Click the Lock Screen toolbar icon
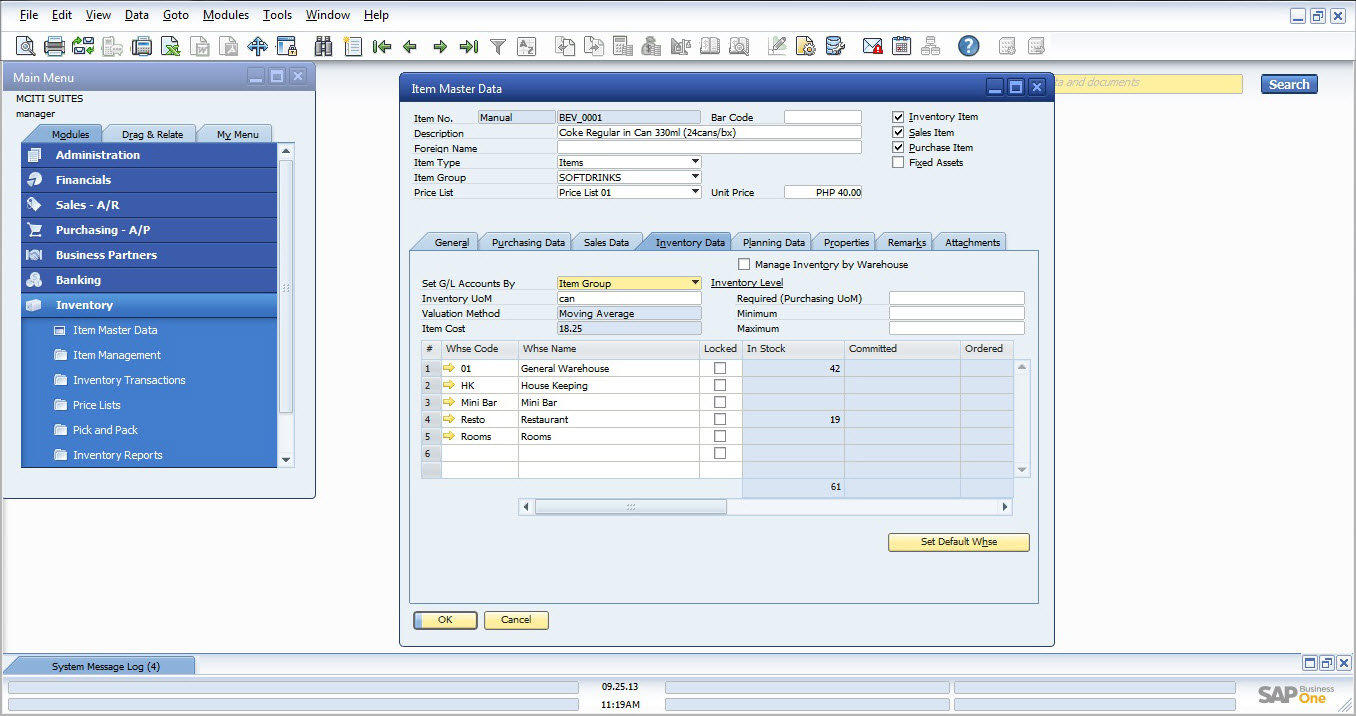The width and height of the screenshot is (1356, 716). pos(287,46)
